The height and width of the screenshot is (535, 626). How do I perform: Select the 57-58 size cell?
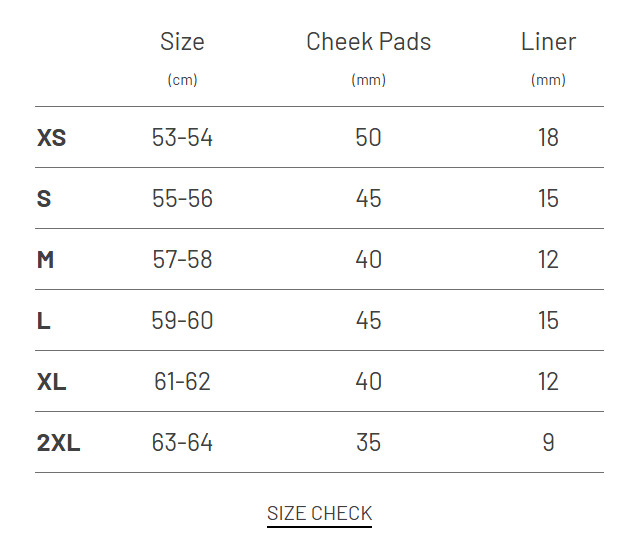[x=182, y=259]
